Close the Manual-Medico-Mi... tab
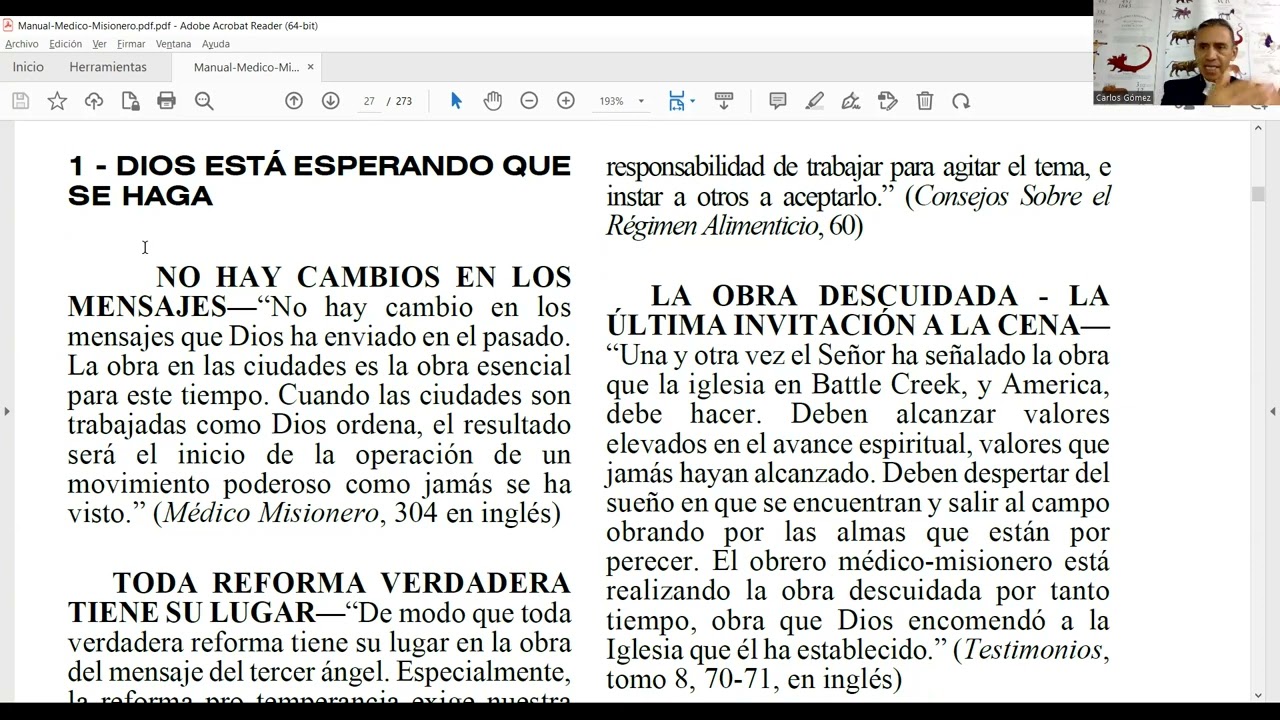Viewport: 1280px width, 720px height. click(310, 67)
